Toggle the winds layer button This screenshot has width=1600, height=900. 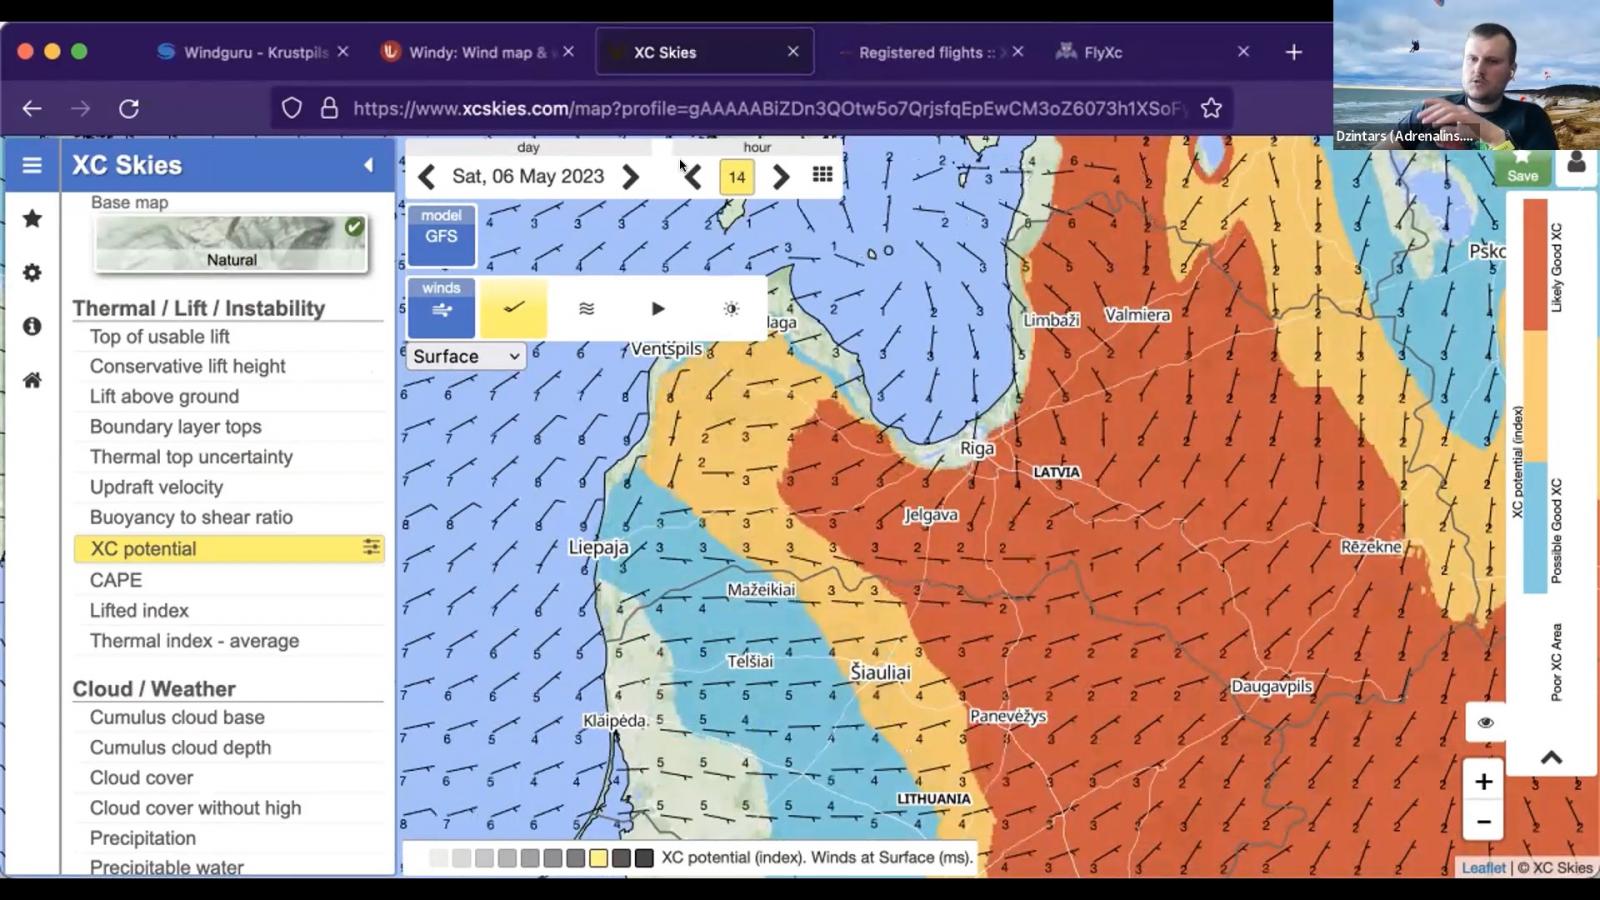pyautogui.click(x=441, y=308)
